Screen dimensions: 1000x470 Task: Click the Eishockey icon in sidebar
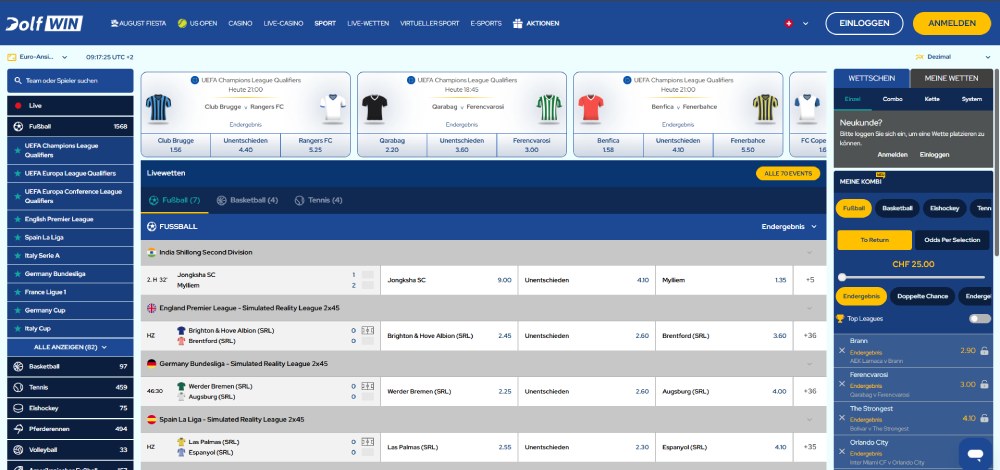tap(18, 408)
